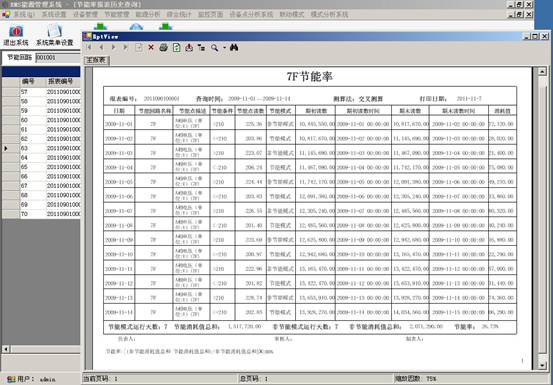Toggle the group tree icon
The width and height of the screenshot is (553, 385).
tap(201, 48)
